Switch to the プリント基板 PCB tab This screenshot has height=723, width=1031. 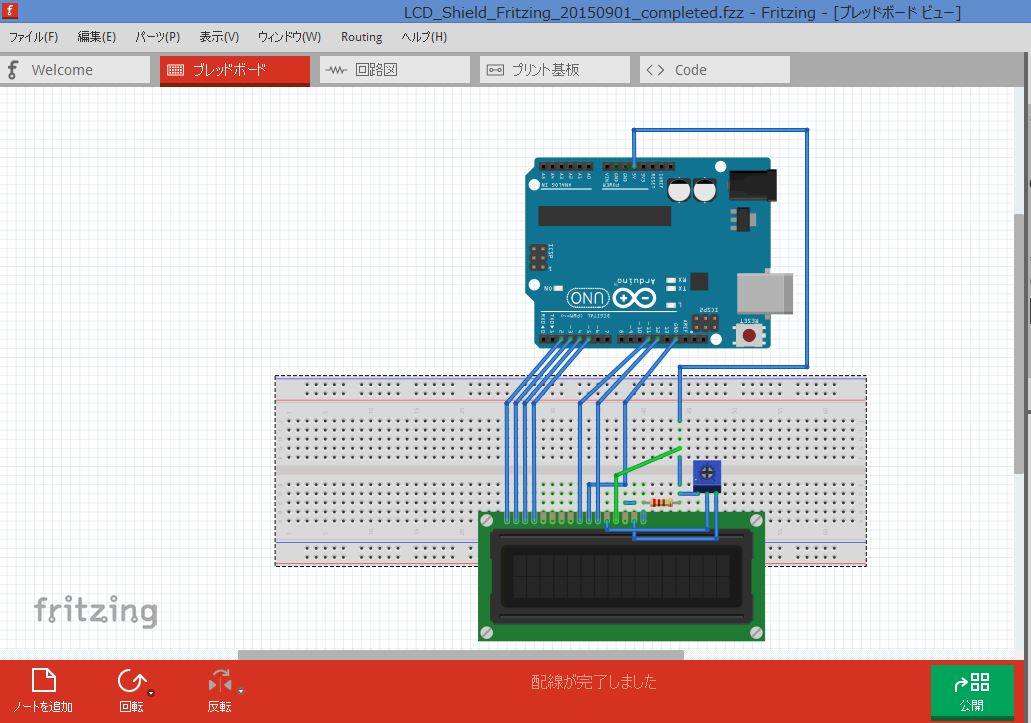coord(554,70)
